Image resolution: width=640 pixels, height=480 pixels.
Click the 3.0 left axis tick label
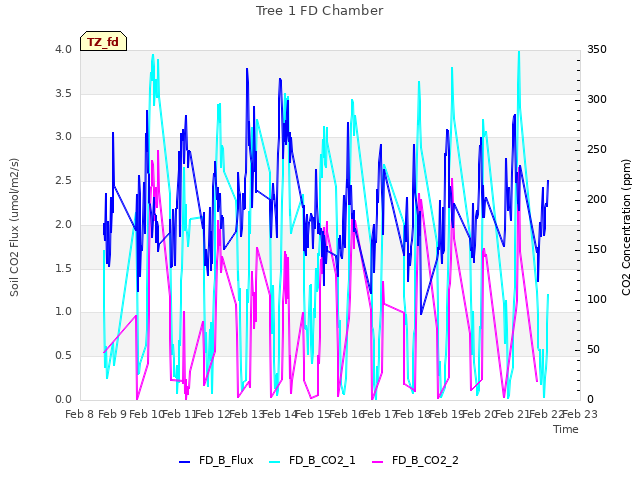click(x=64, y=137)
